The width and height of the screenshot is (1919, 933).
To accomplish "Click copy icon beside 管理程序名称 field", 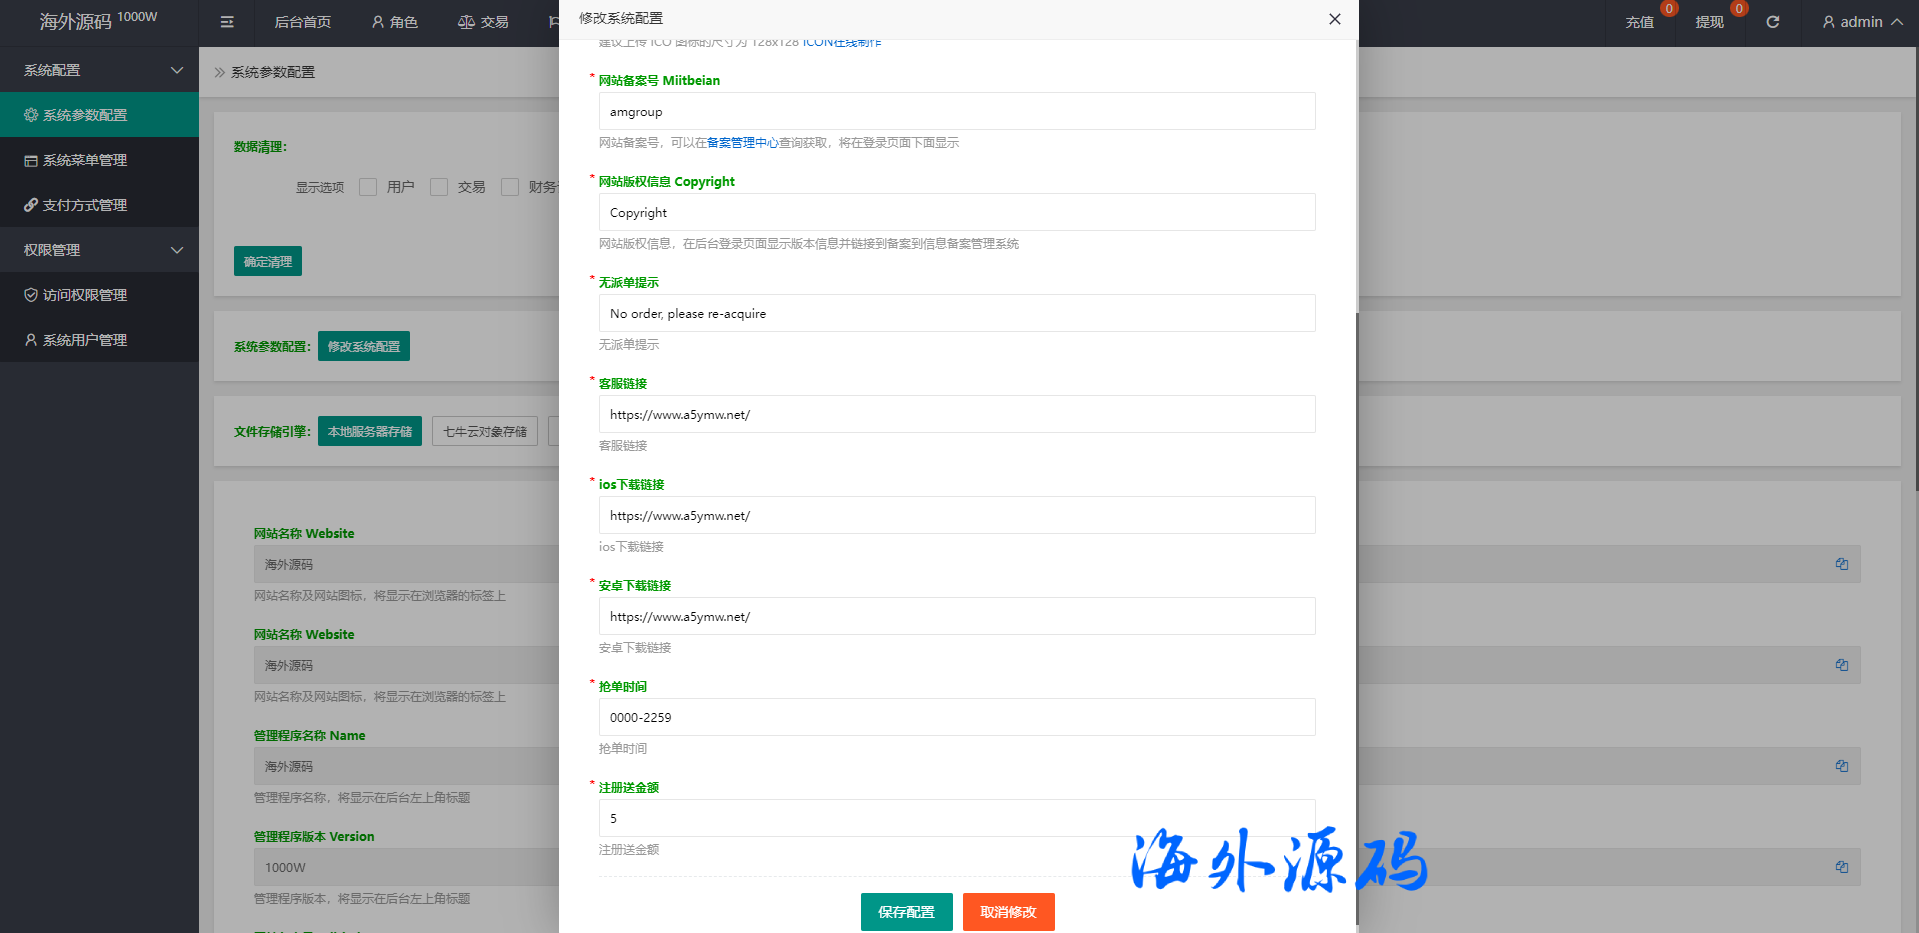I will click(x=1841, y=766).
